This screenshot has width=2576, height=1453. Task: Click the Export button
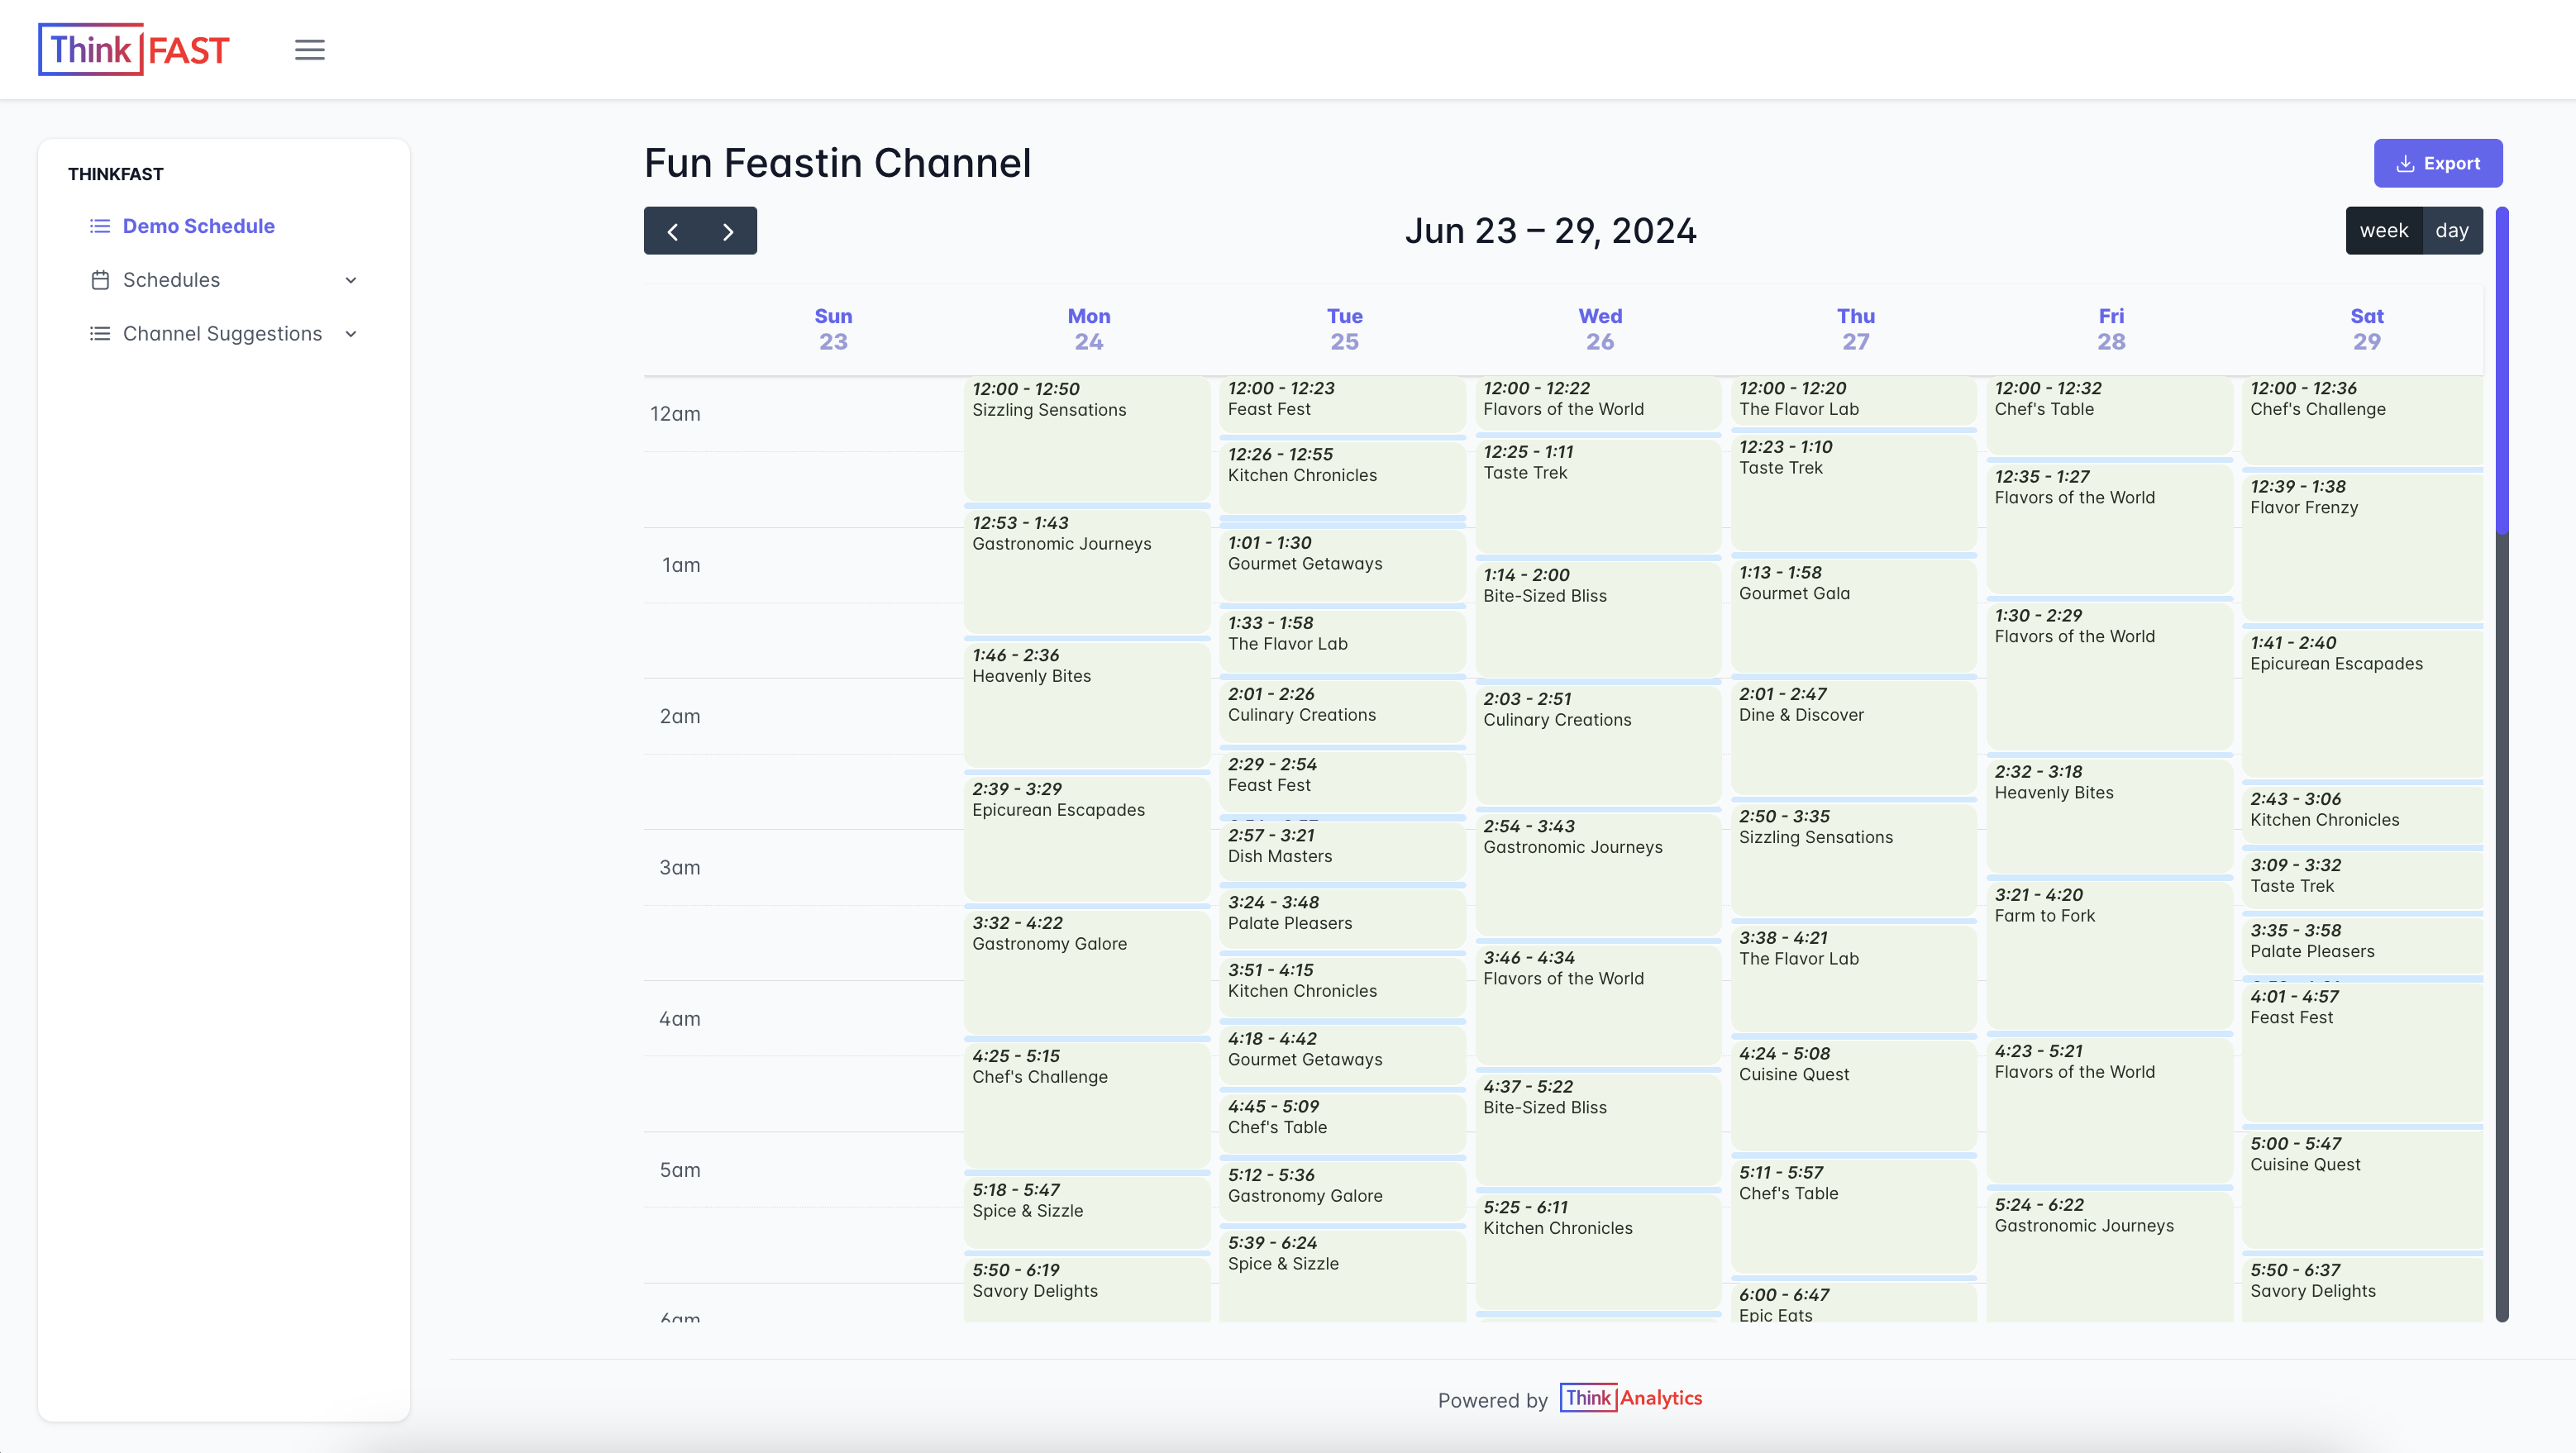coord(2437,163)
